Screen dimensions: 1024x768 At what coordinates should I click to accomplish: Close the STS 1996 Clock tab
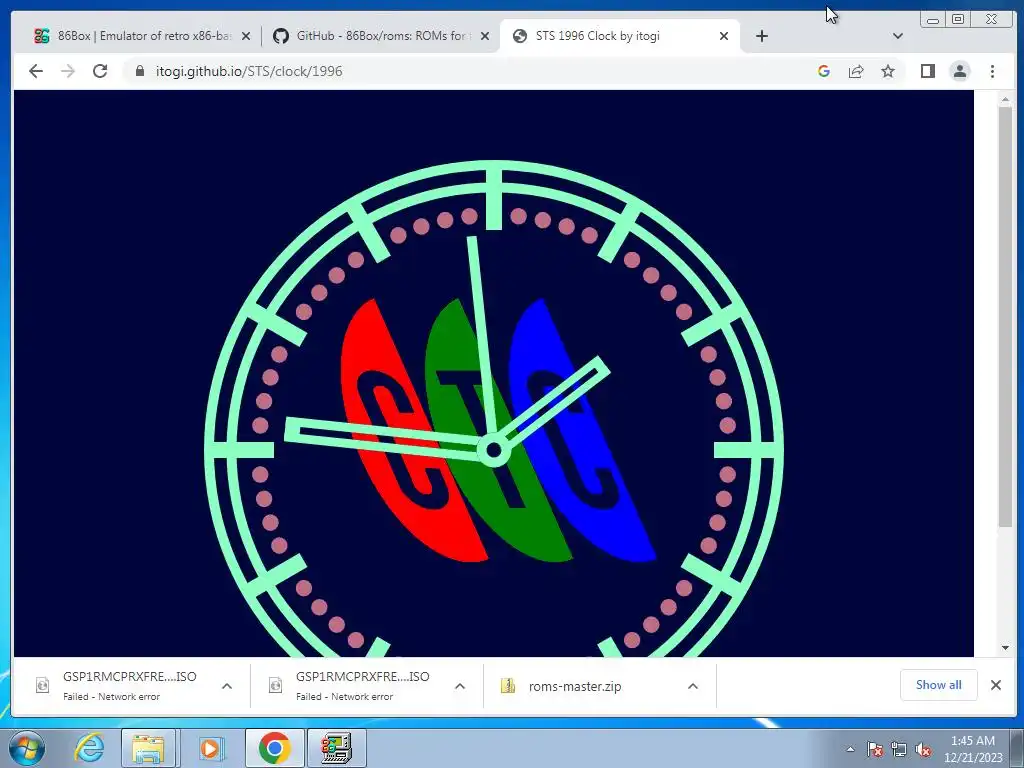[x=724, y=36]
